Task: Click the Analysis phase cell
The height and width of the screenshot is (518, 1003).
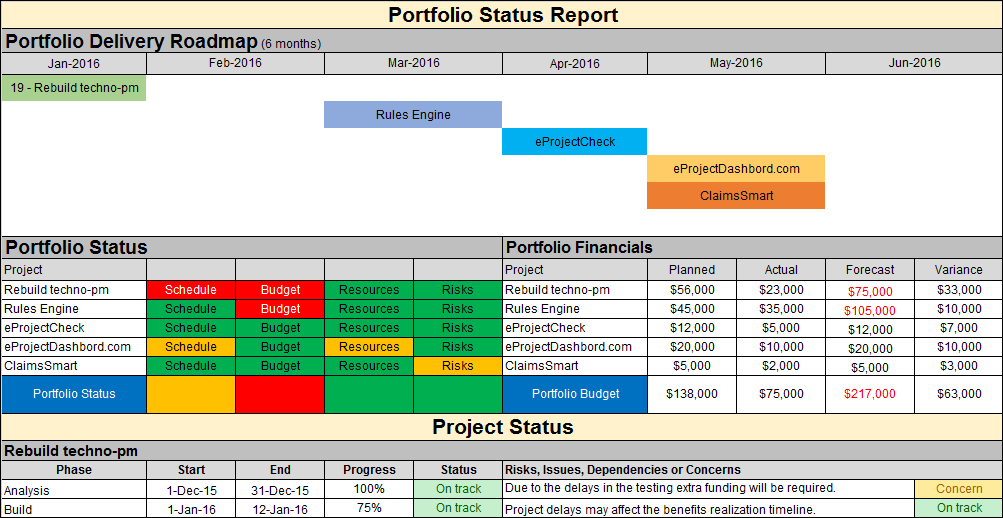Action: point(74,490)
